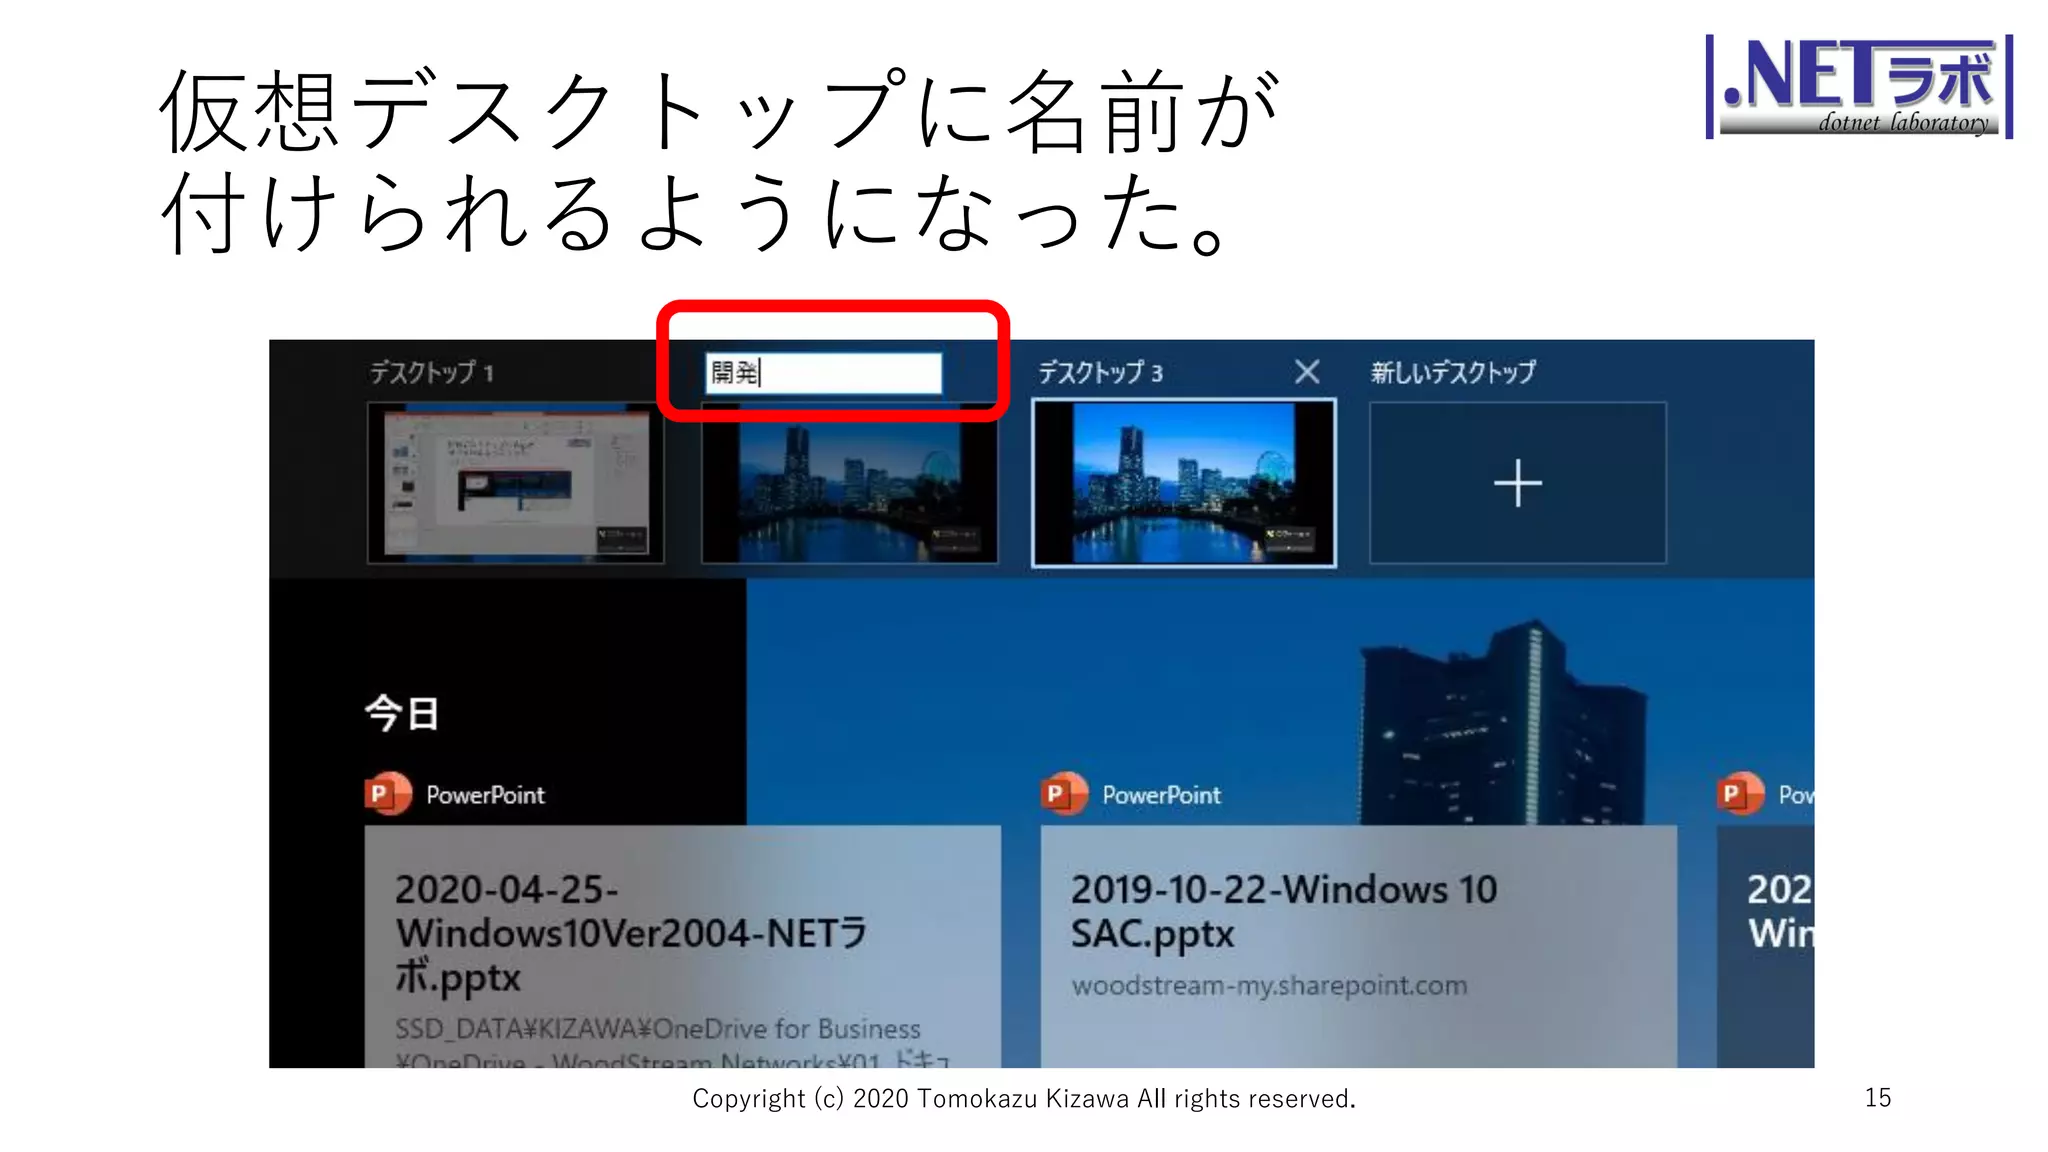Click the PowerPoint label above the 2019-10-22 card
This screenshot has height=1152, width=2048.
[1162, 795]
